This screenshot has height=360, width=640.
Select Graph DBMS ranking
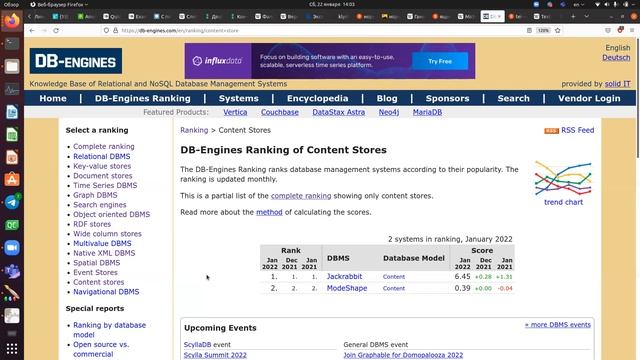point(95,195)
